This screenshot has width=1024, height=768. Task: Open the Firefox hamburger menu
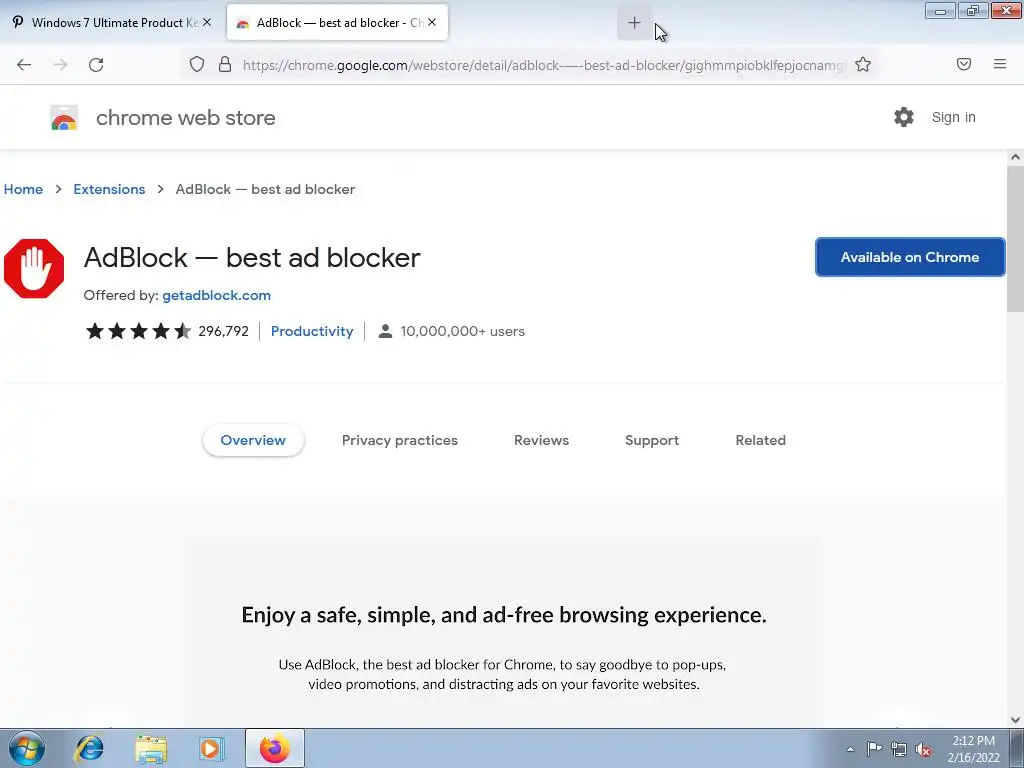pyautogui.click(x=1000, y=64)
